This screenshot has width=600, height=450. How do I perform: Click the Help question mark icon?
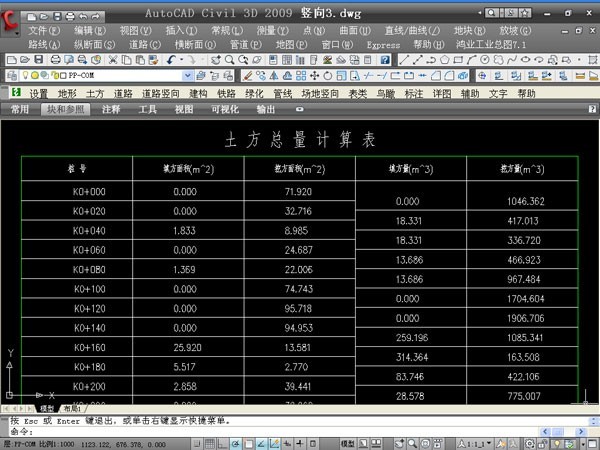(385, 60)
